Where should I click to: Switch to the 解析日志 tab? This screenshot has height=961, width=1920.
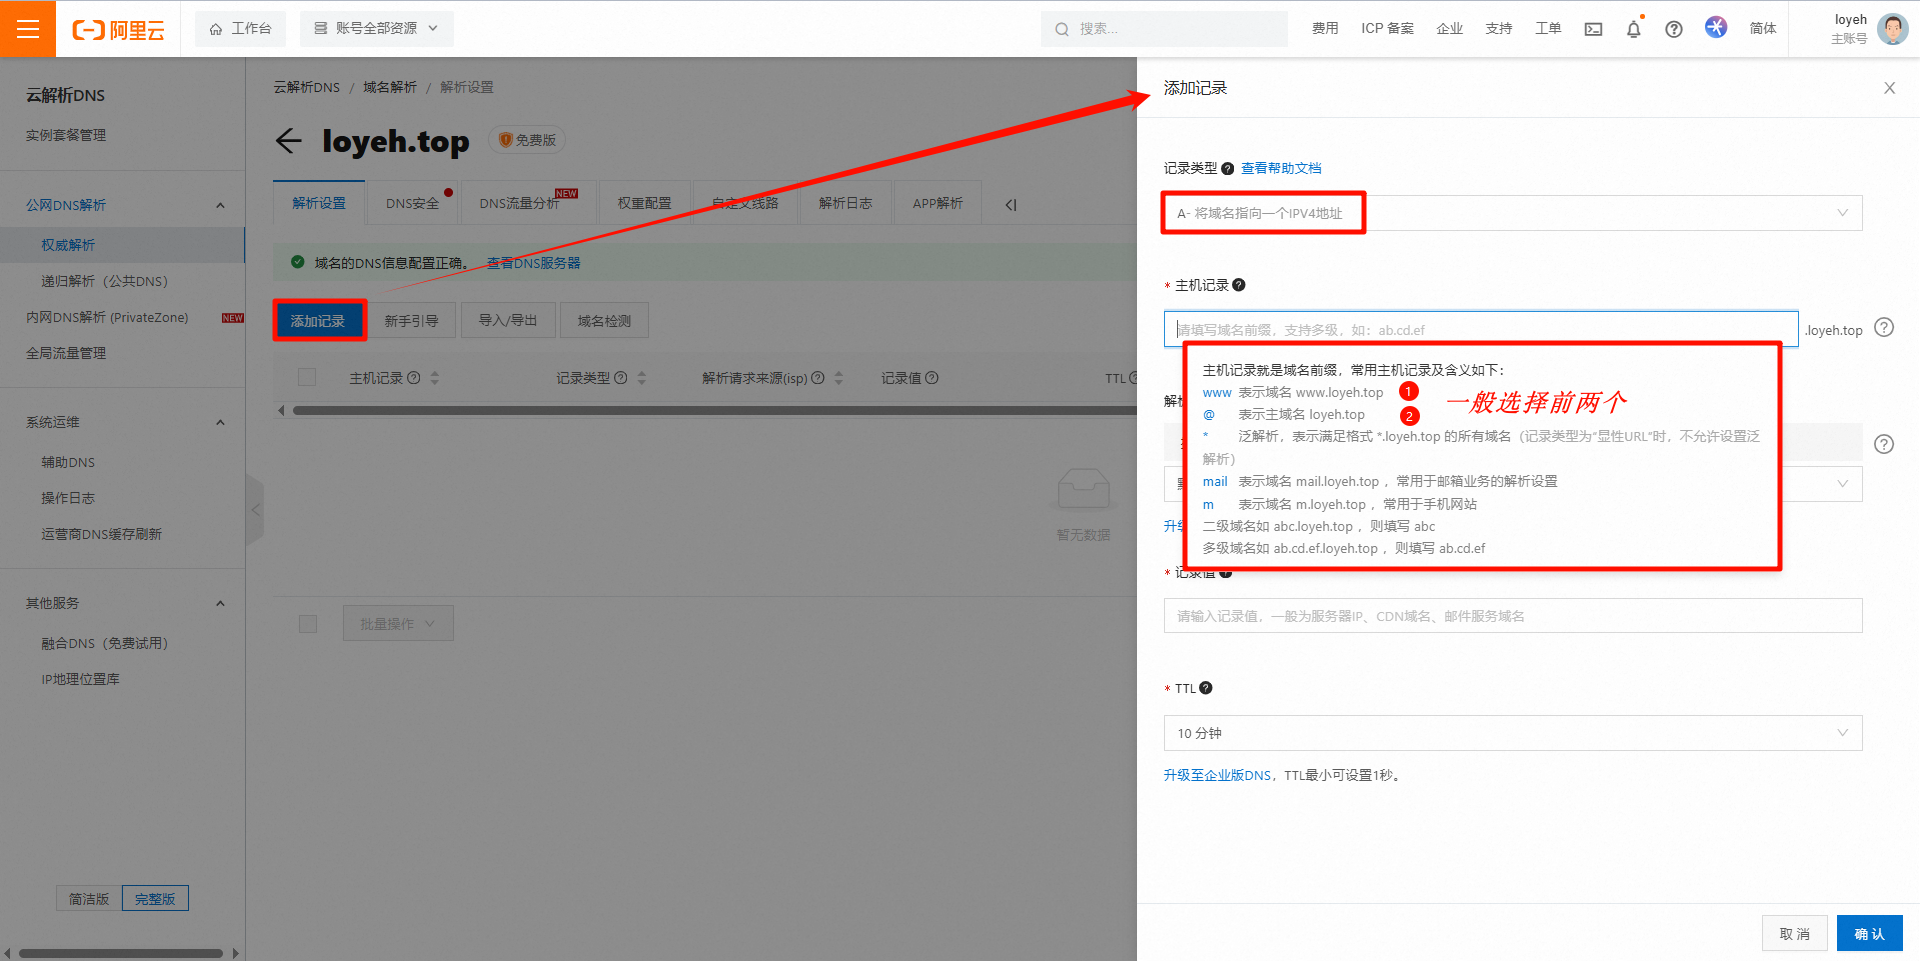coord(846,203)
